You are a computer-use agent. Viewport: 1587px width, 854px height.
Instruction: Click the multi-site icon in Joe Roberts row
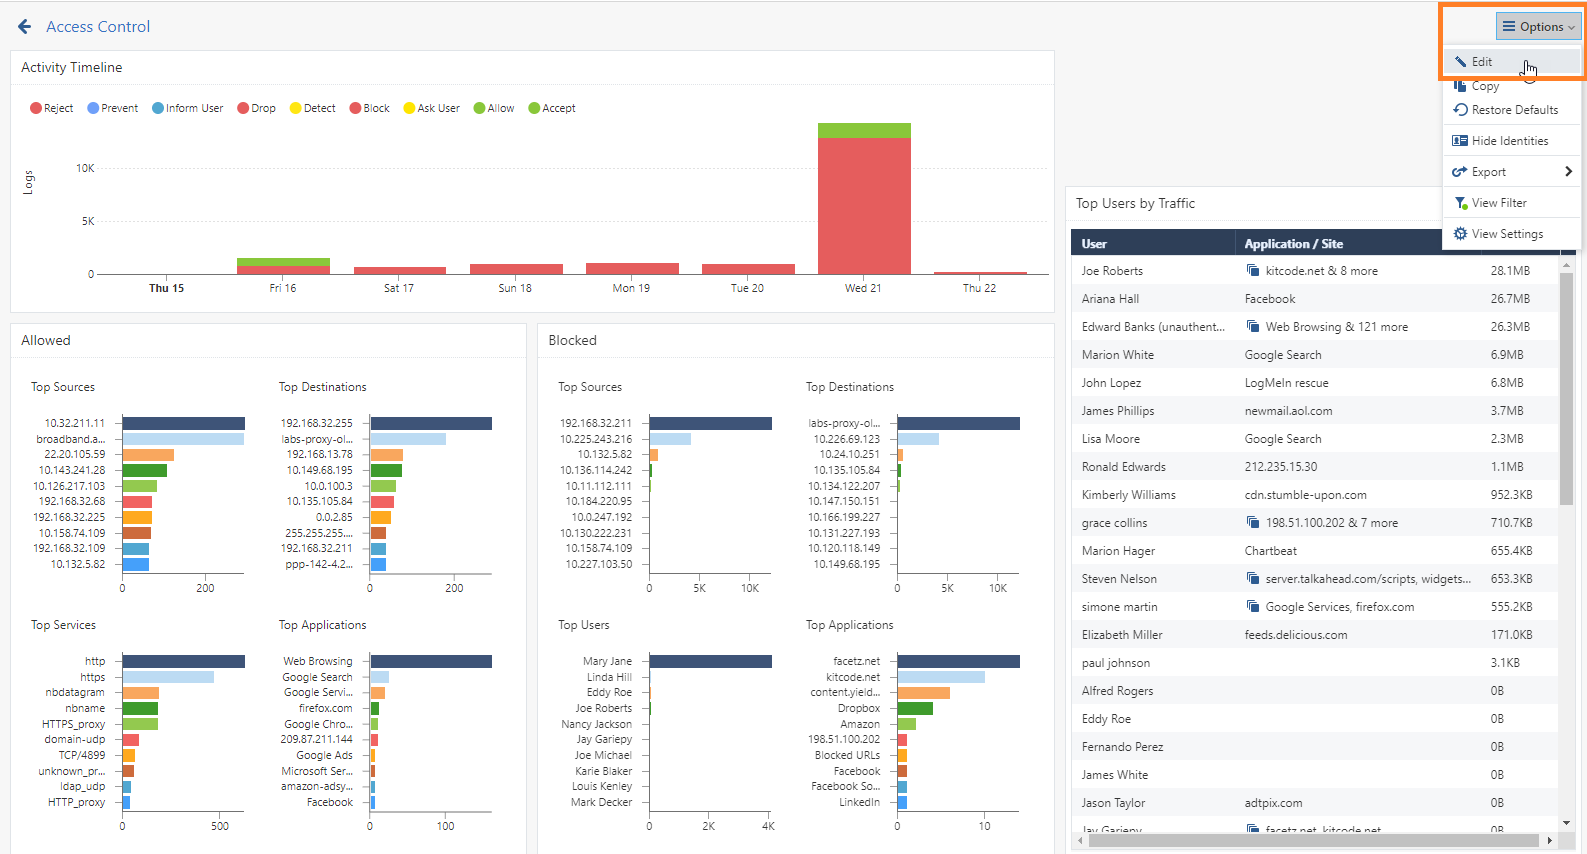[x=1253, y=271]
